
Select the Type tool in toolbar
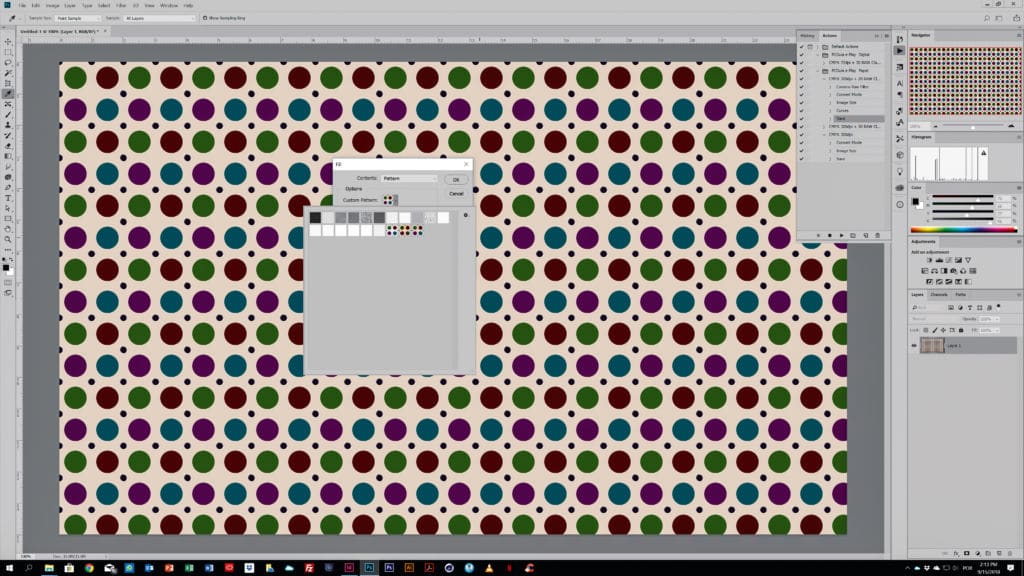[x=8, y=198]
